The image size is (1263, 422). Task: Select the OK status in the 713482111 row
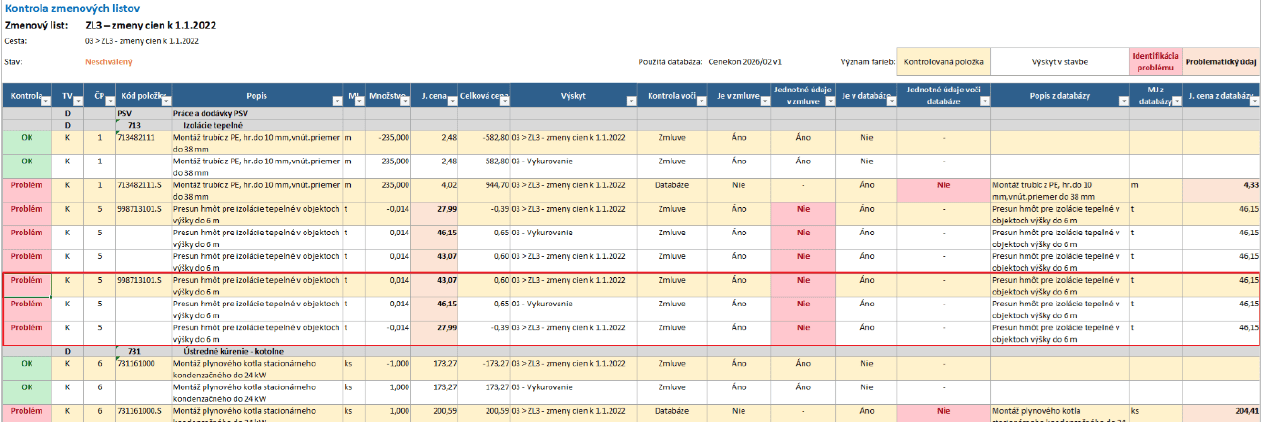(27, 141)
